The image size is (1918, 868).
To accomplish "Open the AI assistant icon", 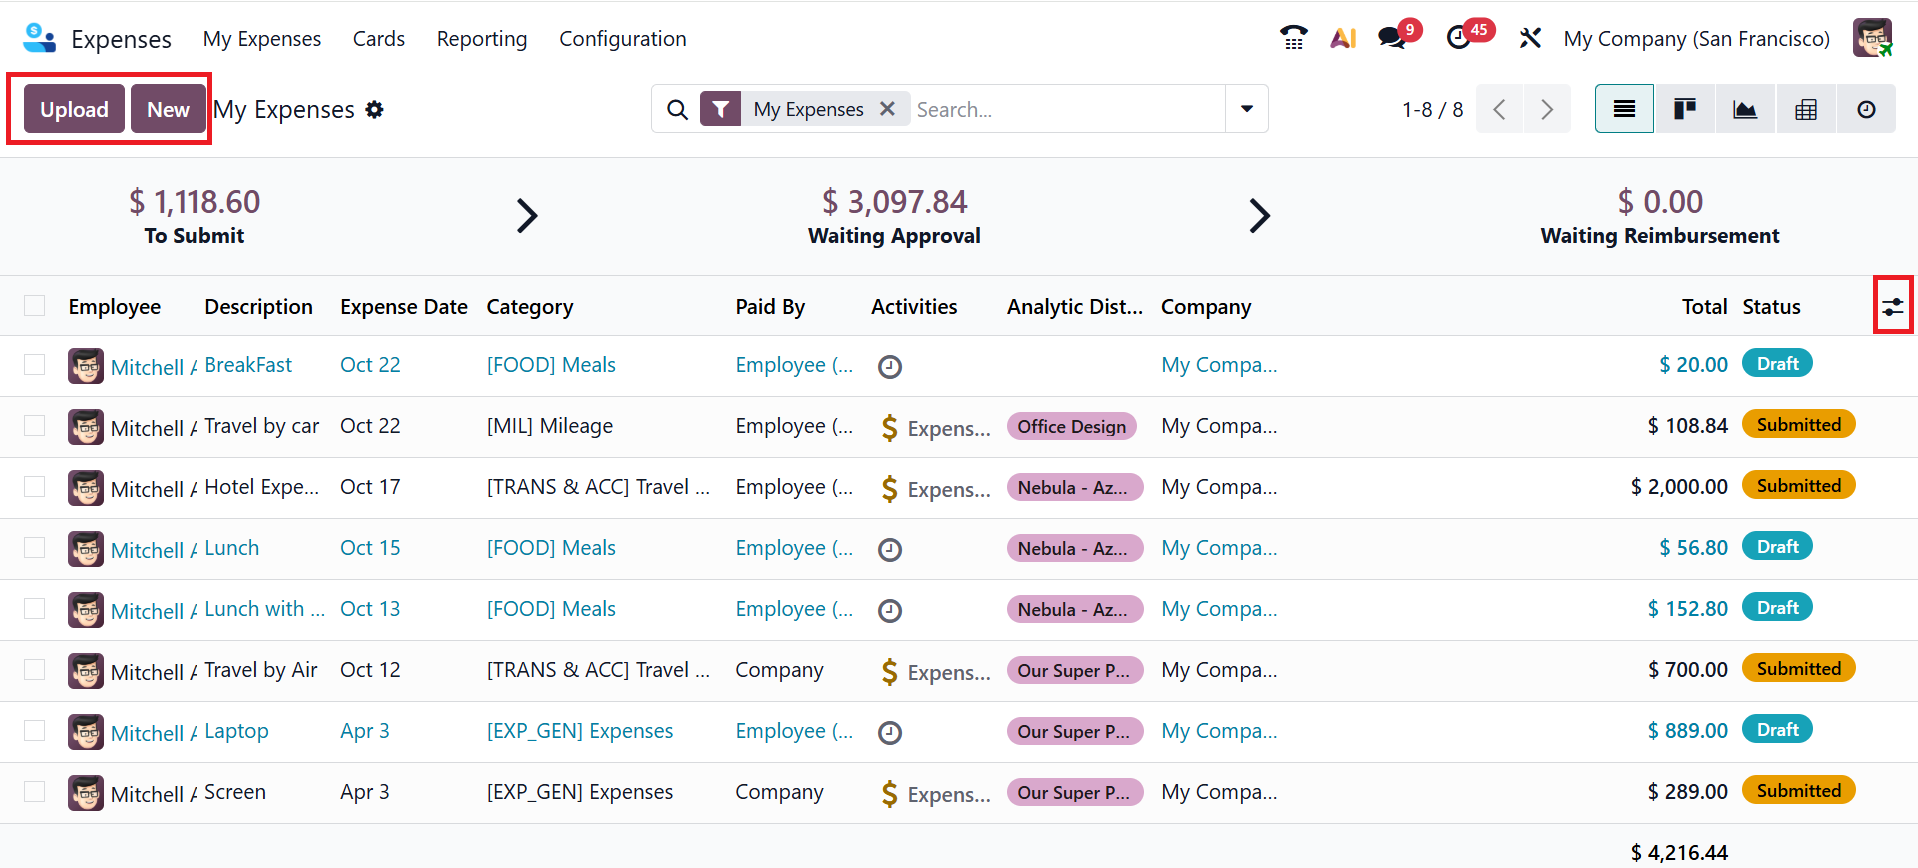I will 1343,38.
